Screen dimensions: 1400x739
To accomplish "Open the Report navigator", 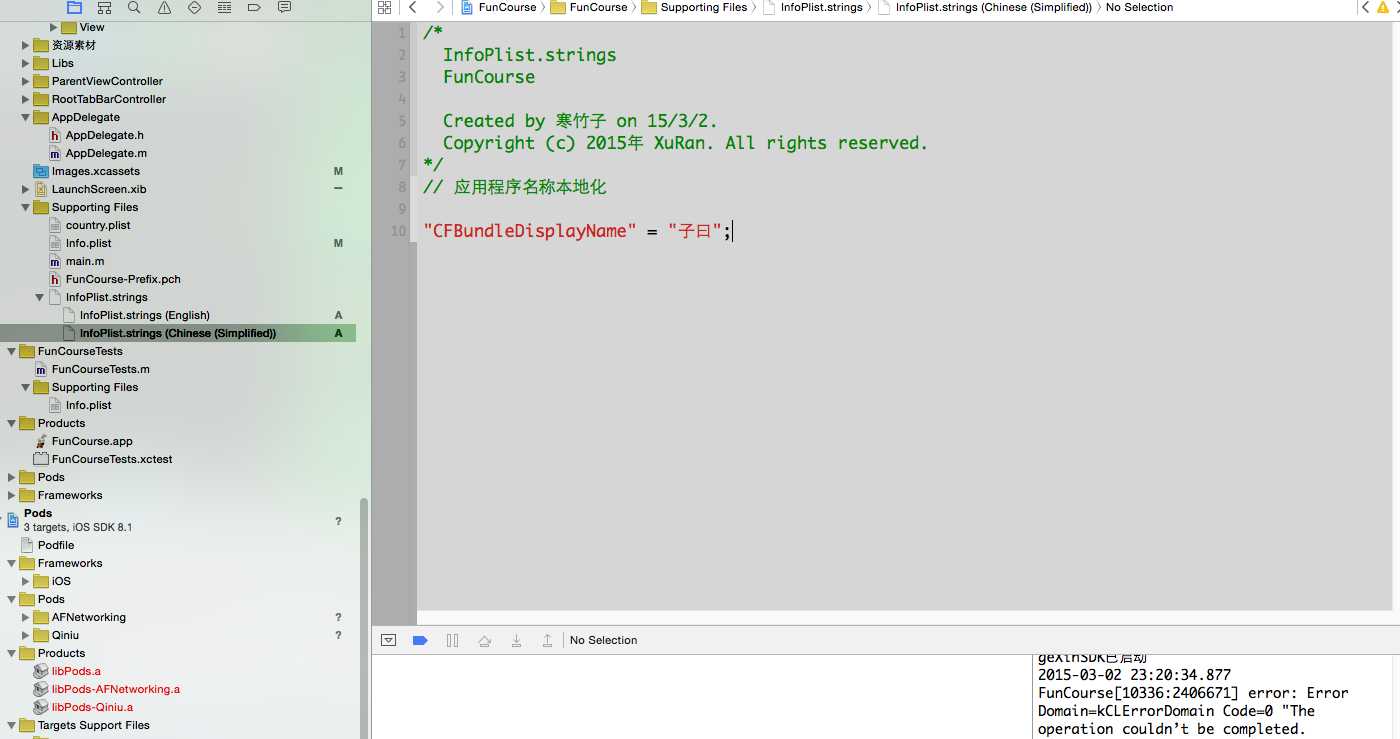I will pos(284,7).
